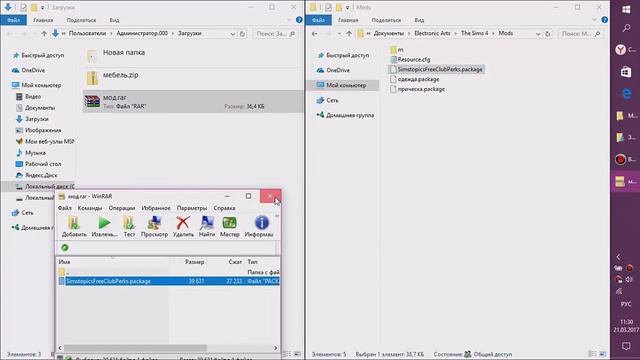The image size is (640, 360).
Task: Click WinRAR horizontal scrollbar thumb
Action: coord(135,348)
